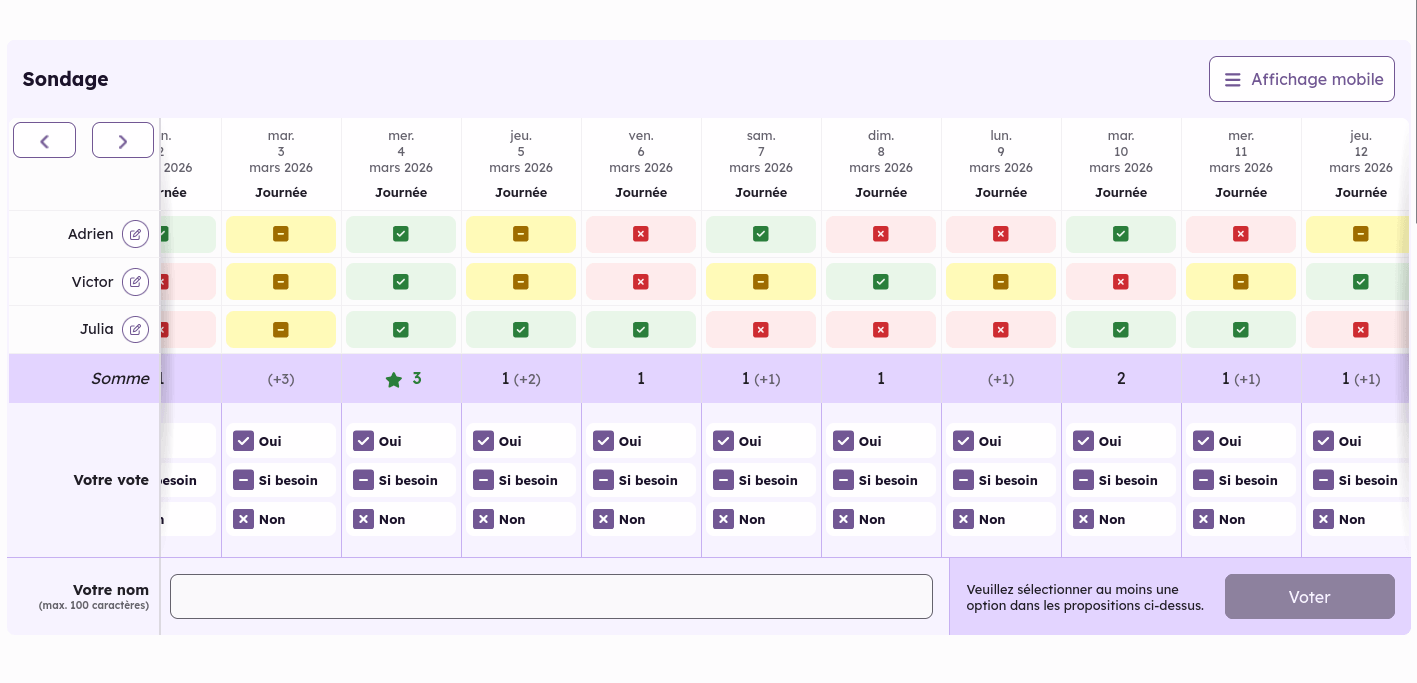
Task: Click Adrien's red cross for Friday 6 March
Action: tap(641, 234)
